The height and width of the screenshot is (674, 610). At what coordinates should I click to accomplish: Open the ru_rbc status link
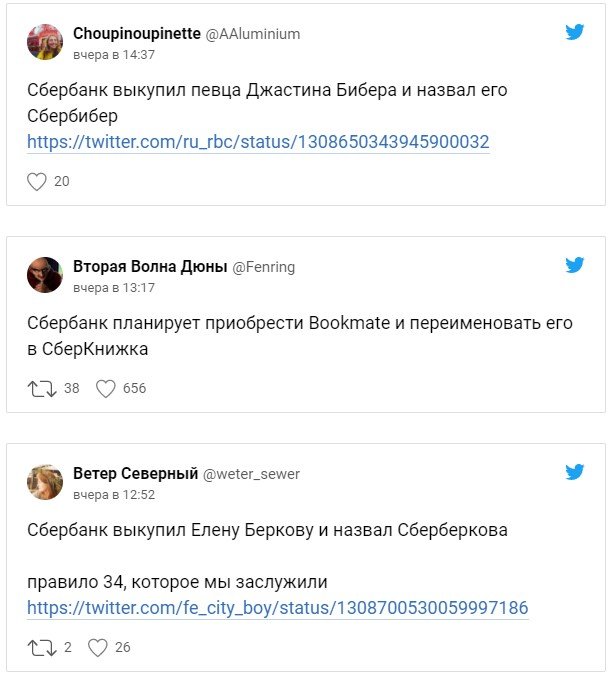pyautogui.click(x=258, y=142)
